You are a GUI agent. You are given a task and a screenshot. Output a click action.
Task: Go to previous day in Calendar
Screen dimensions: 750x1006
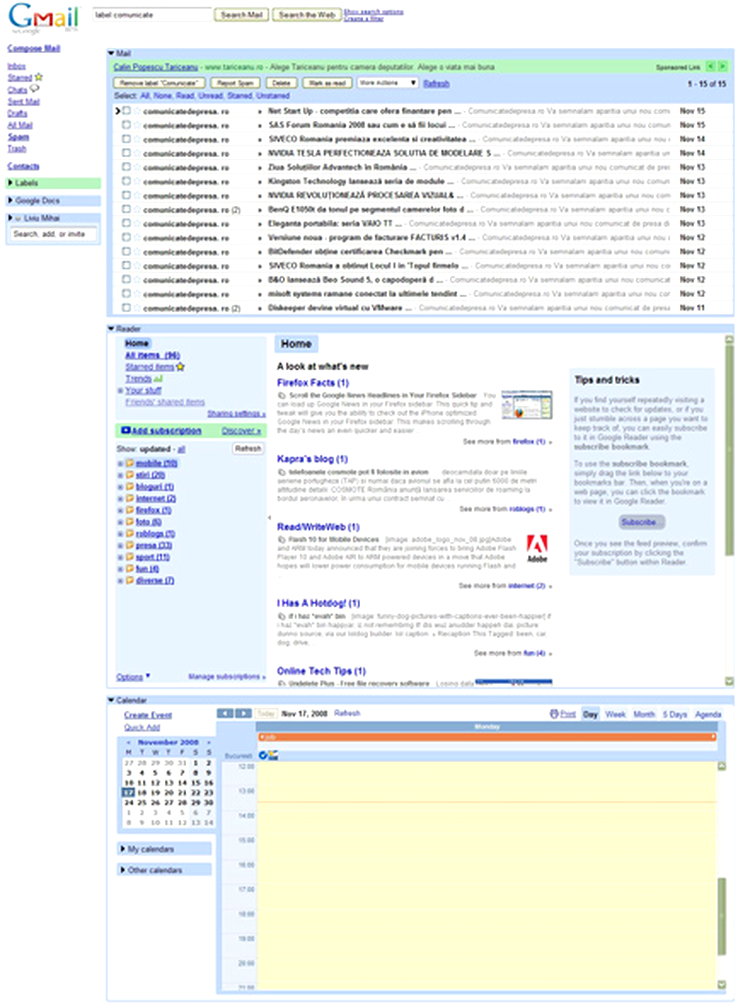click(225, 713)
